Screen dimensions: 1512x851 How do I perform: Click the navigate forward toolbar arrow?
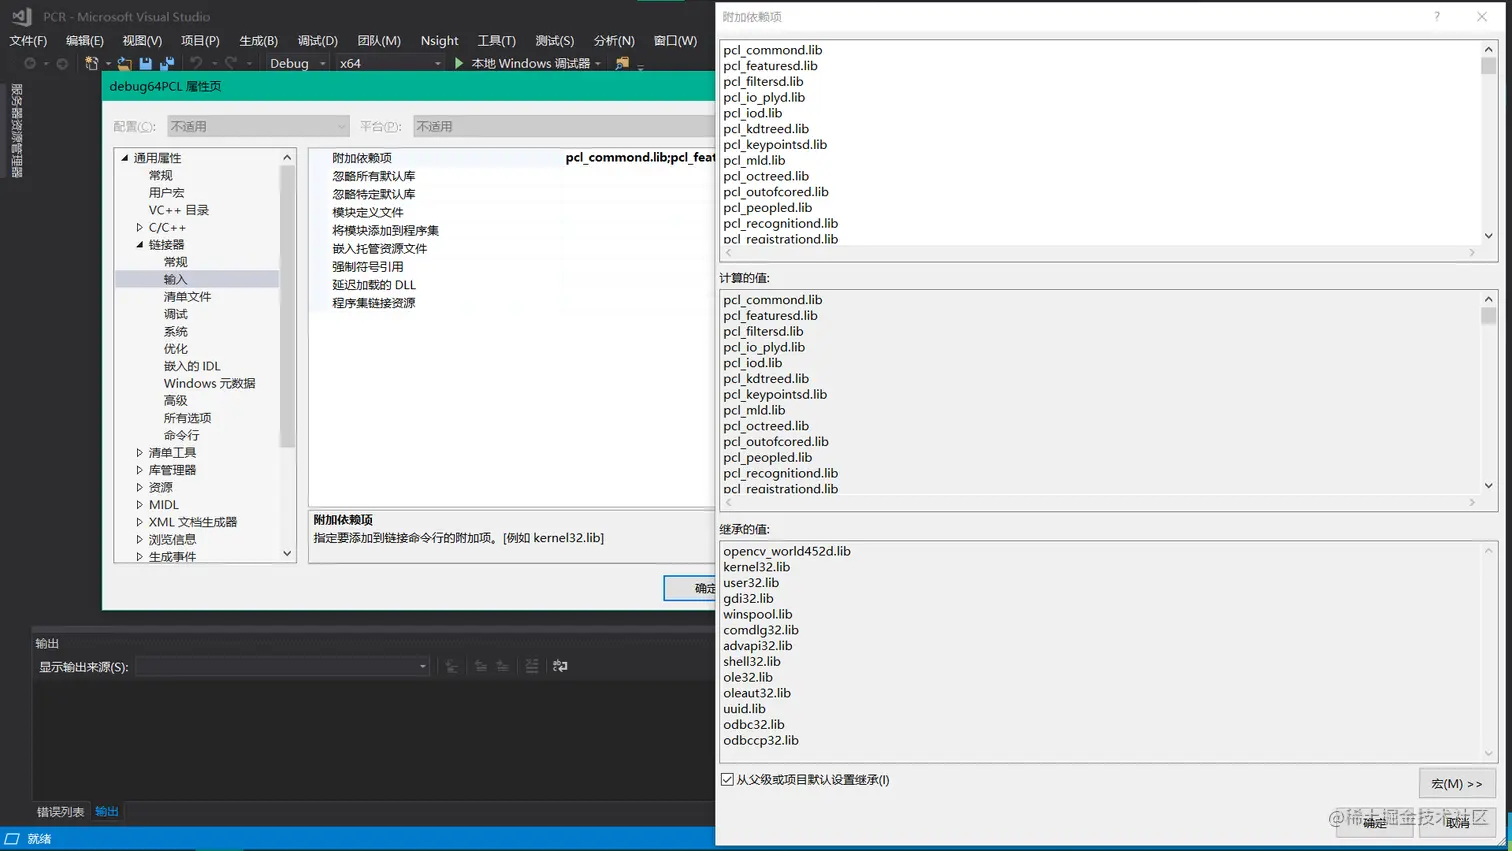coord(62,63)
